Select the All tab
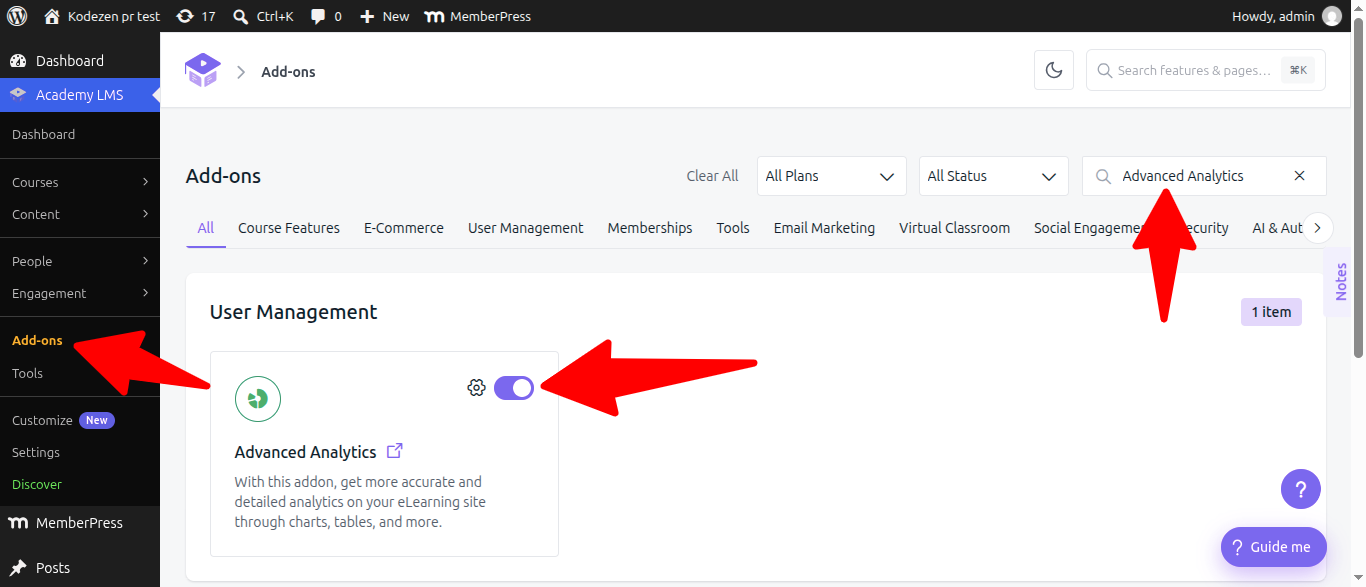The height and width of the screenshot is (587, 1366). (206, 228)
